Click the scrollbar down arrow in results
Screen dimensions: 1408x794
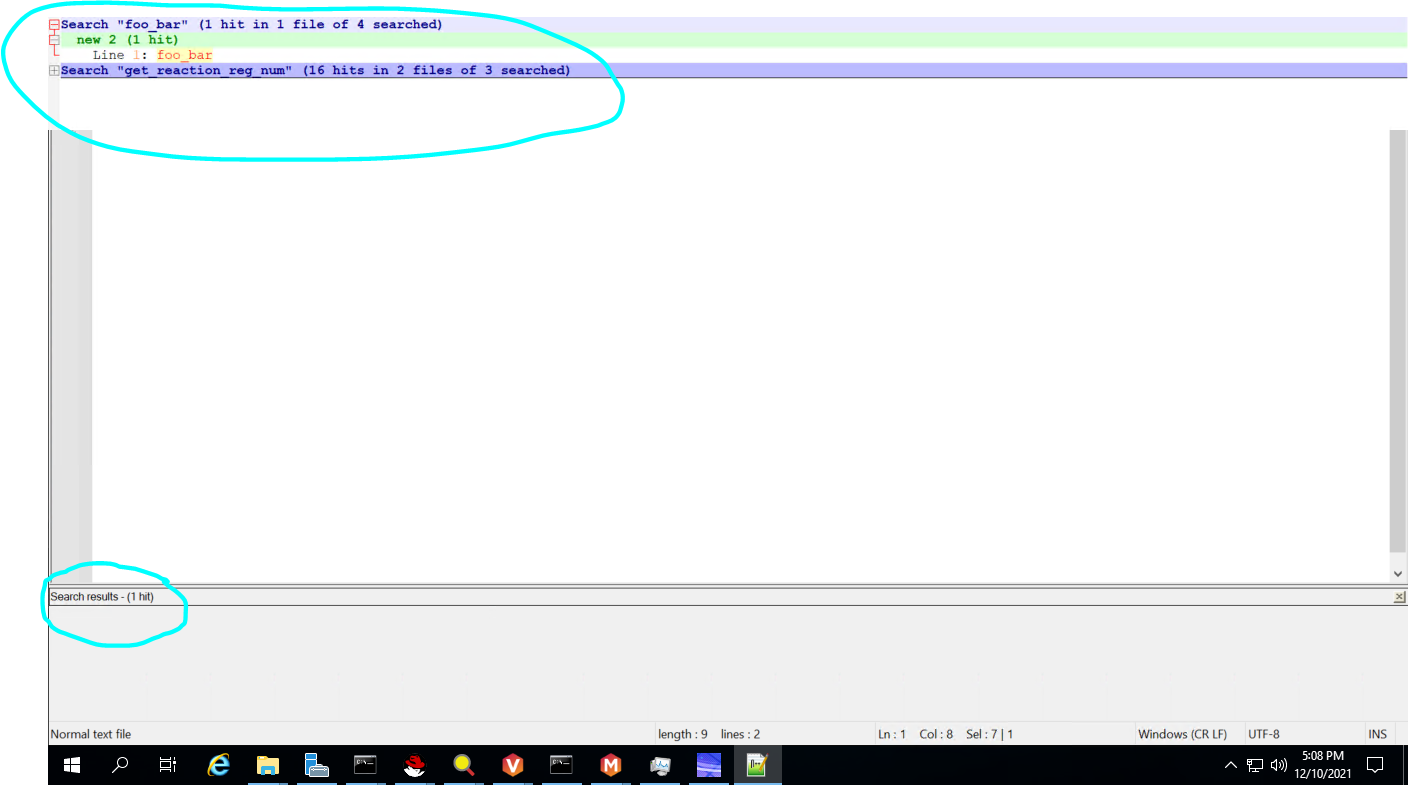1398,573
